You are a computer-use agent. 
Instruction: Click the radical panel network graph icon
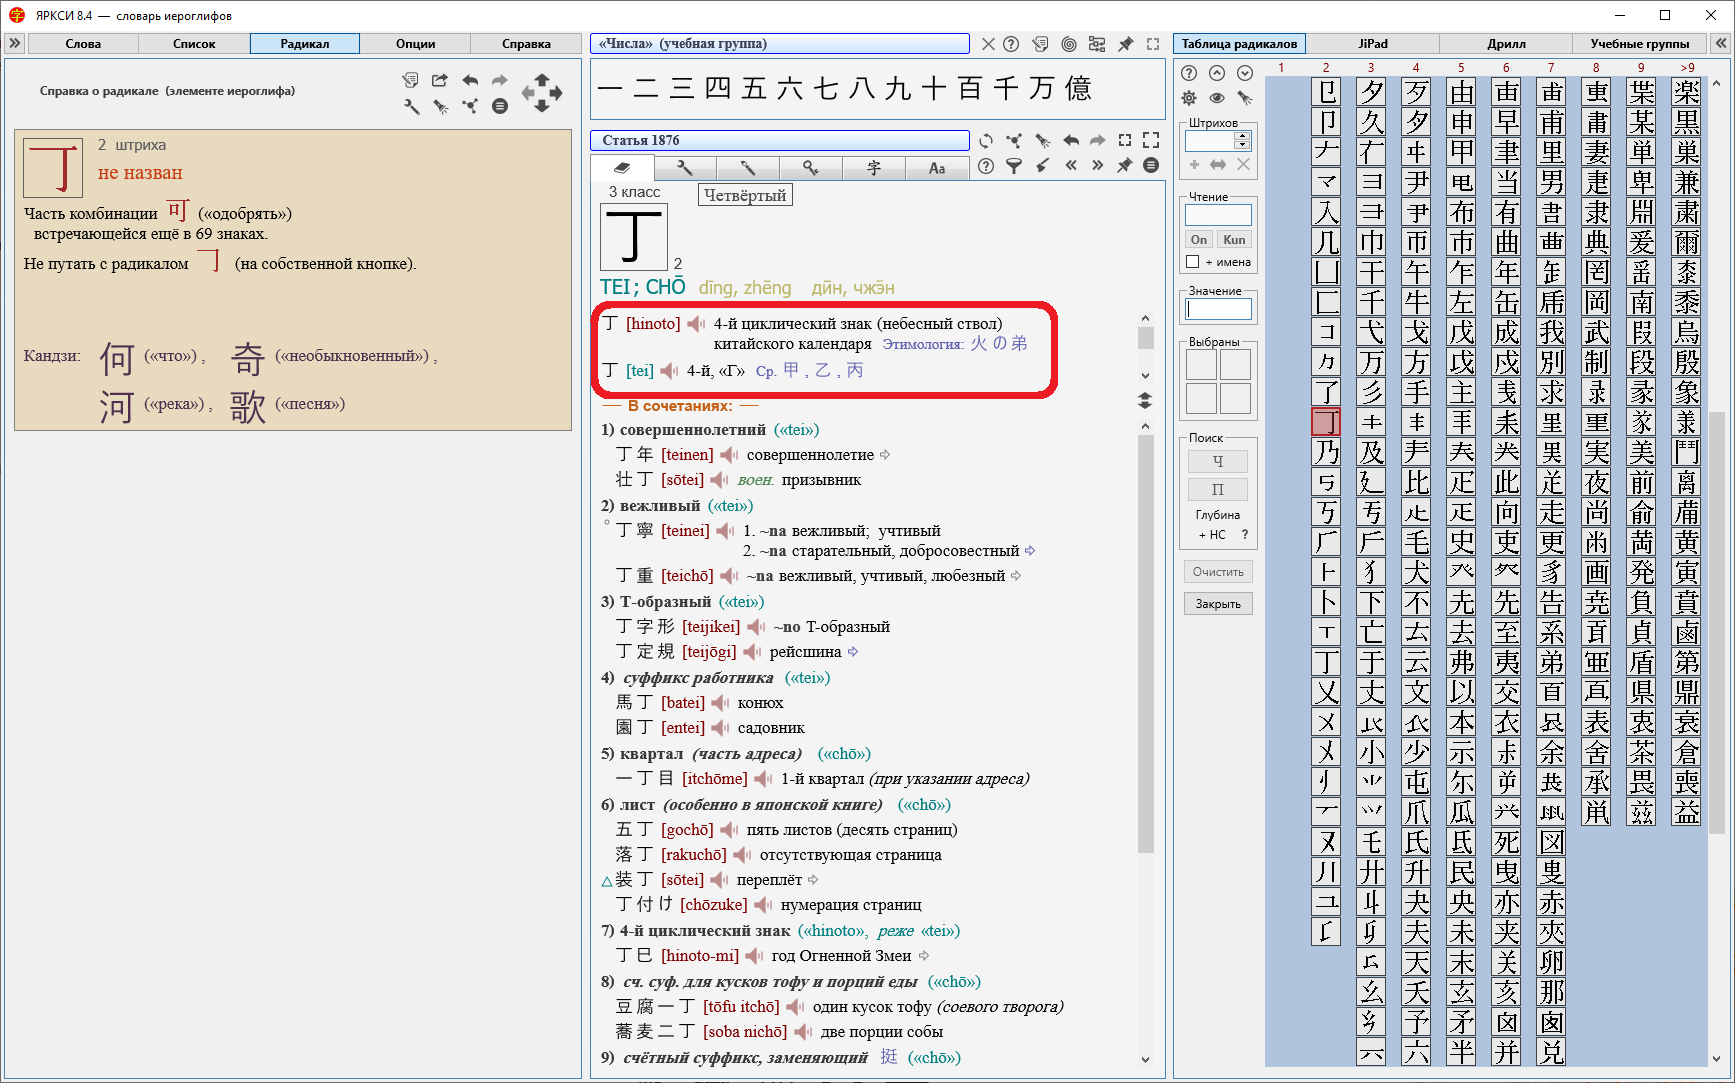(470, 106)
